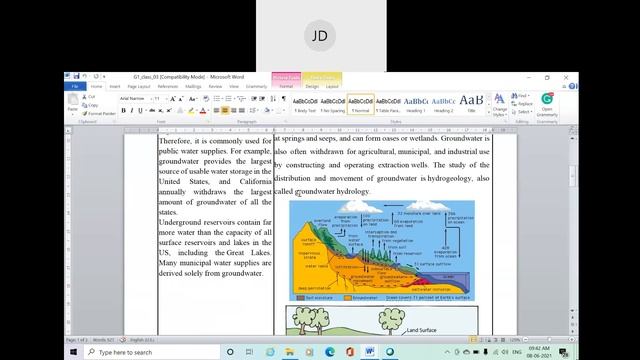Image resolution: width=640 pixels, height=360 pixels.
Task: Click the red font color button
Action: [x=202, y=111]
